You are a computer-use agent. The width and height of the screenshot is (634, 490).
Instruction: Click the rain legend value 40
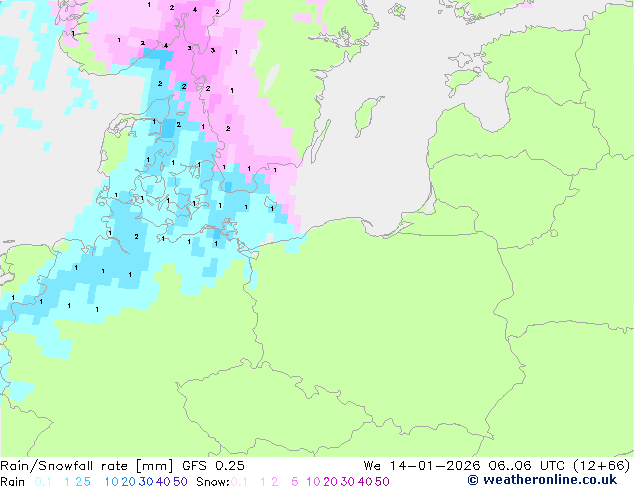pos(163,482)
